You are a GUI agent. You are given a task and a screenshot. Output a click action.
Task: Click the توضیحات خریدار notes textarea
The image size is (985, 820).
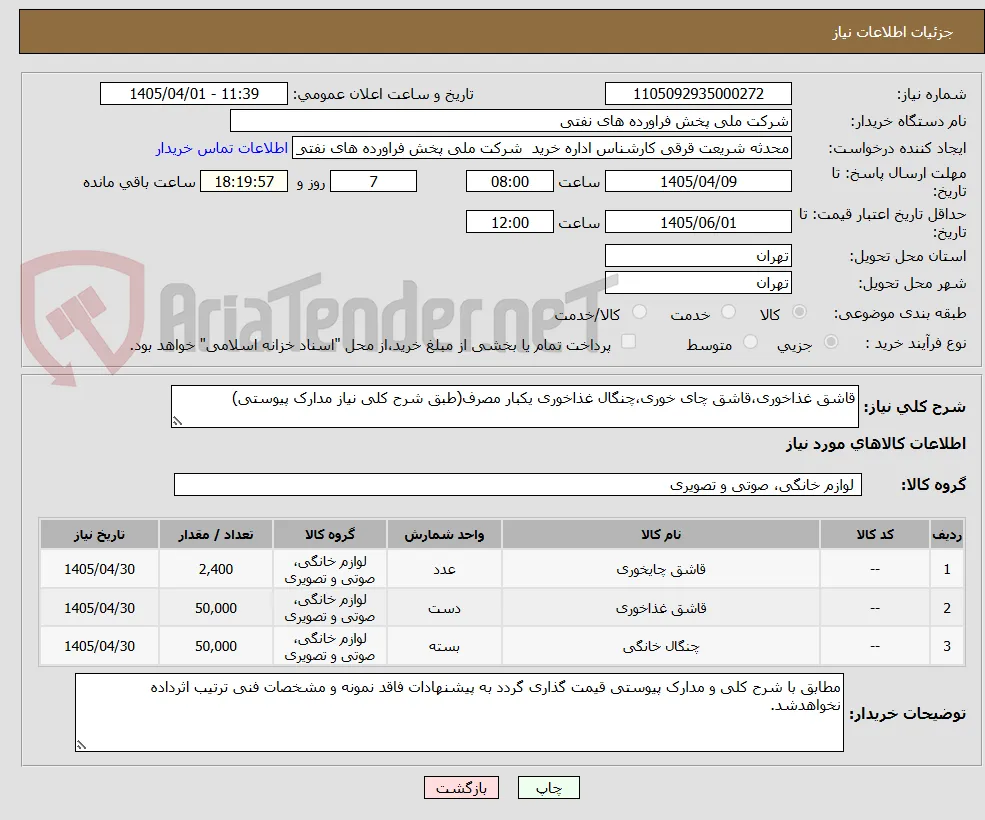459,713
